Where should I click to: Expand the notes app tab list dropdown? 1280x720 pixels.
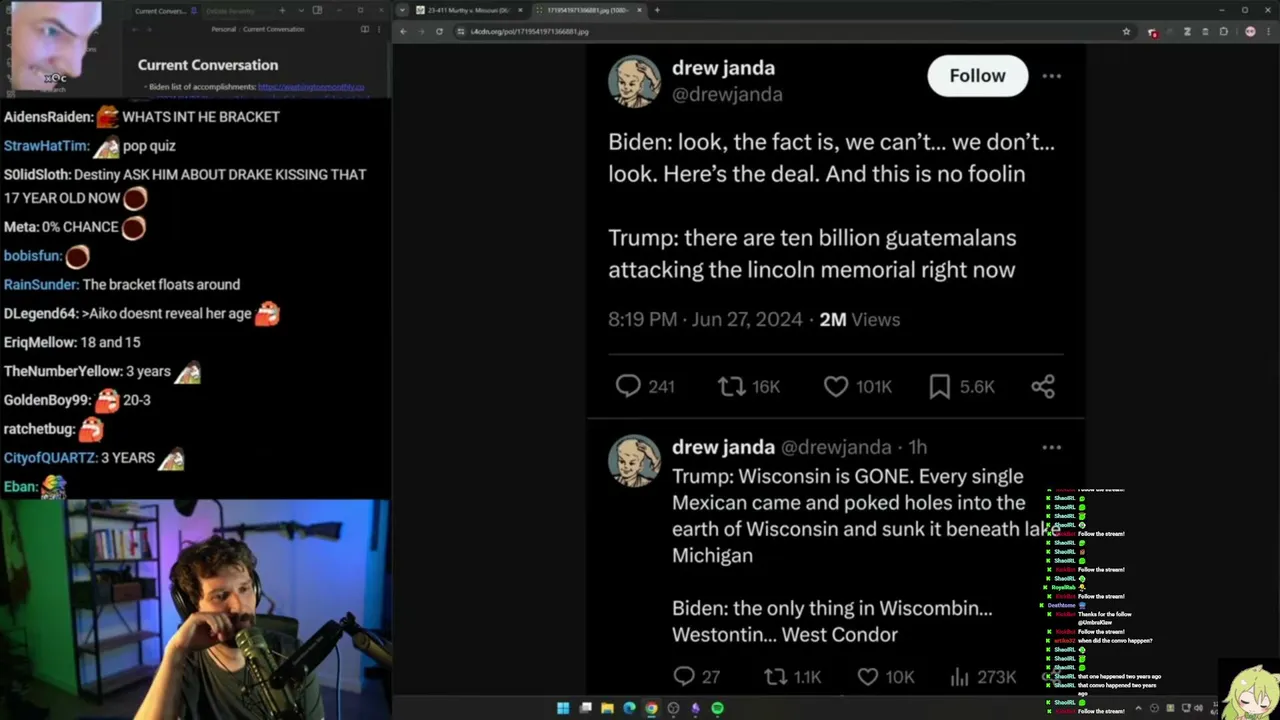pos(300,11)
